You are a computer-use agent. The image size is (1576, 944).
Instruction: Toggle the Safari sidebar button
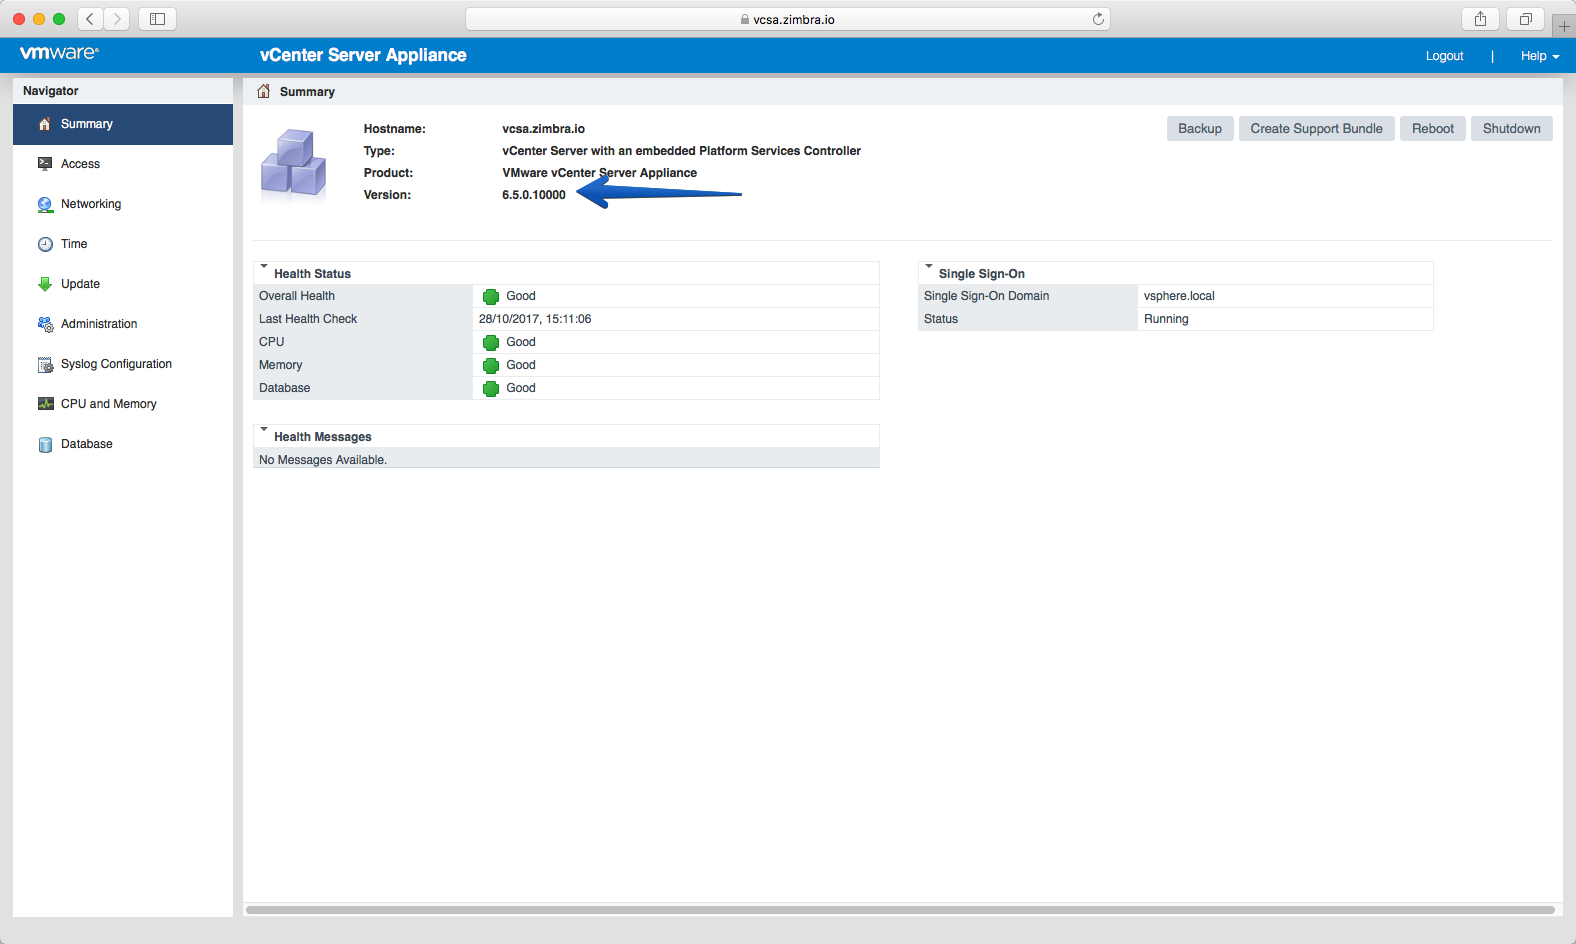tap(157, 19)
